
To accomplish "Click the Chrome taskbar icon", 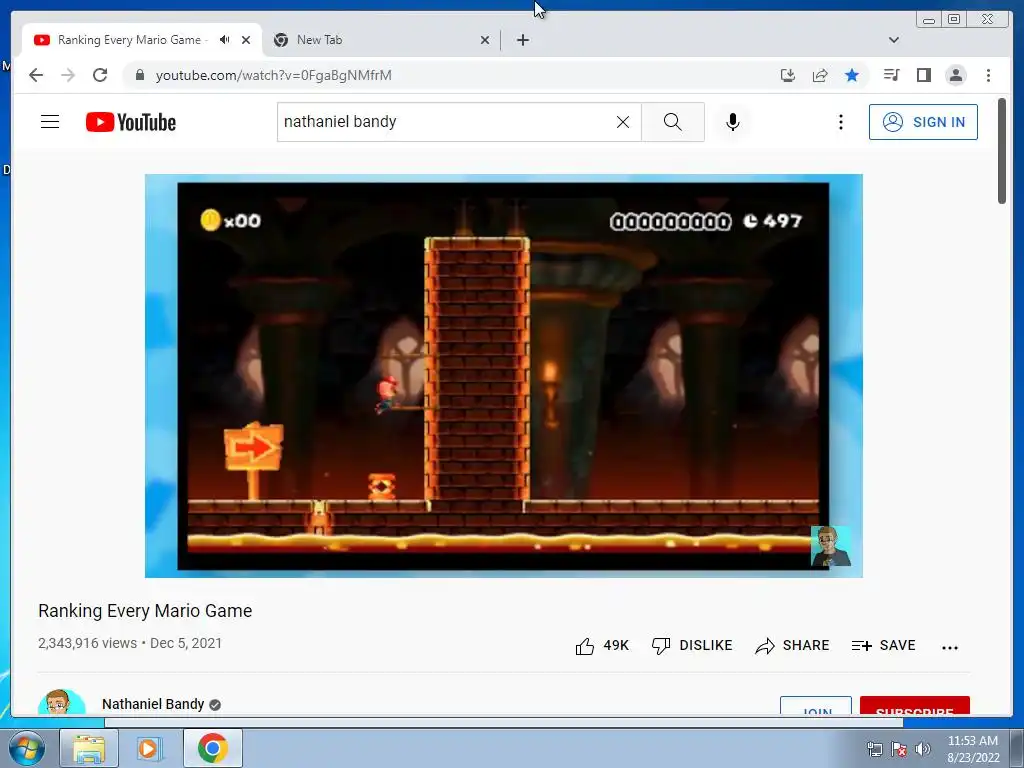I will [x=213, y=748].
